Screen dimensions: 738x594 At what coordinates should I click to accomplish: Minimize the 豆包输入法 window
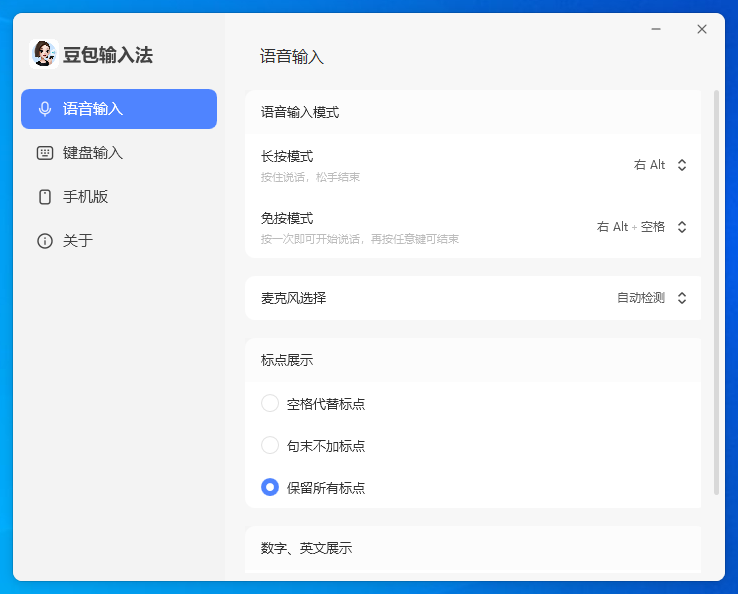pos(656,29)
